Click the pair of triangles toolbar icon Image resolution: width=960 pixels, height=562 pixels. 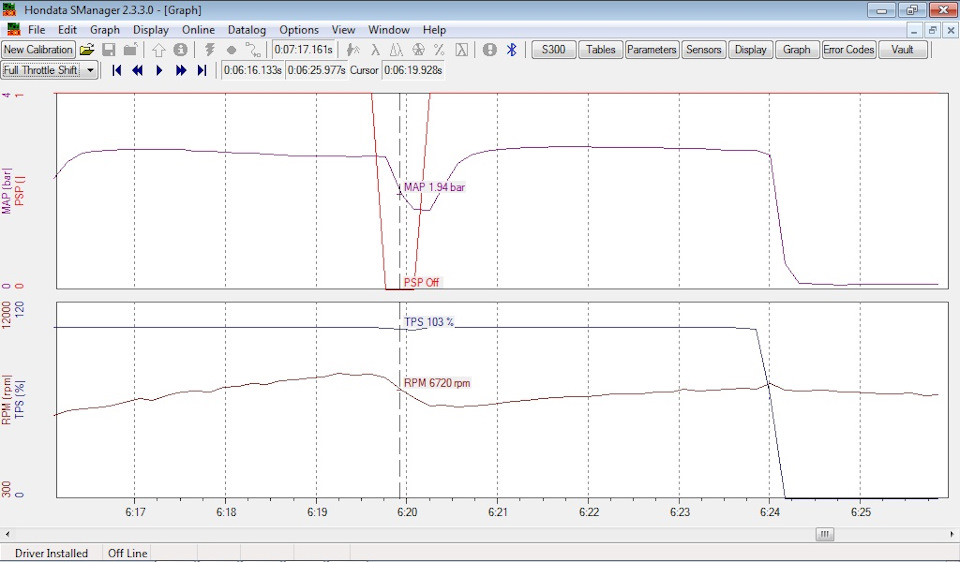396,50
